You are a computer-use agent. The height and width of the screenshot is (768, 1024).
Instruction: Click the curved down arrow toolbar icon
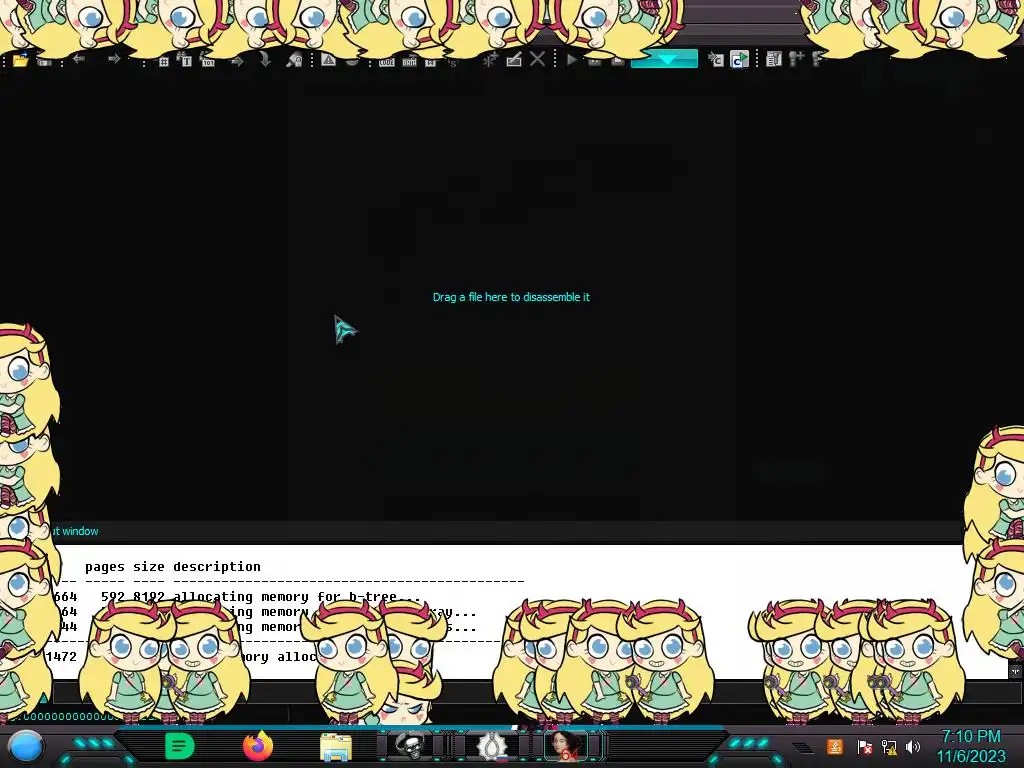point(264,60)
